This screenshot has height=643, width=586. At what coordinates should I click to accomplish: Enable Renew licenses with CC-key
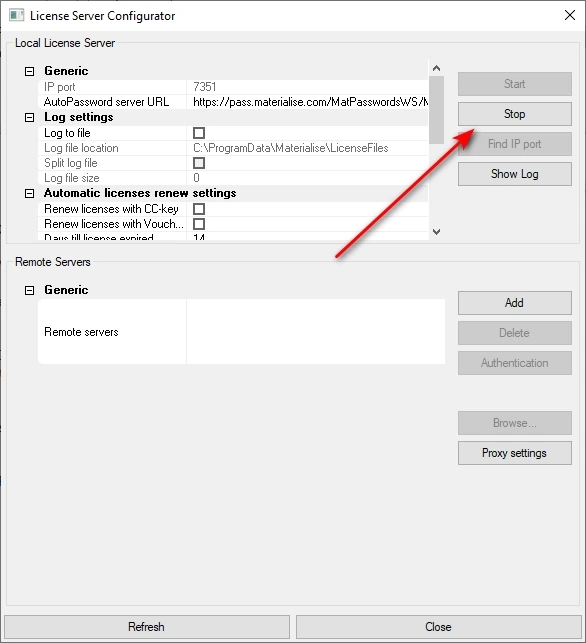point(199,209)
